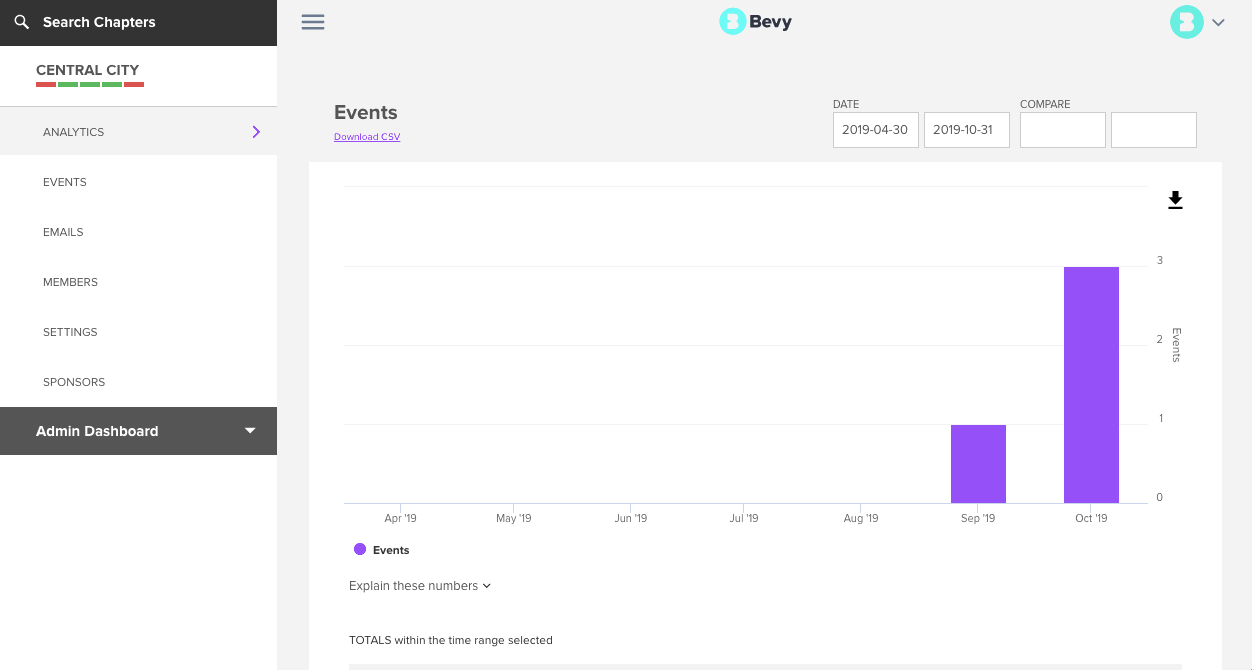Viewport: 1252px width, 670px height.
Task: Click Download CSV link
Action: point(367,137)
